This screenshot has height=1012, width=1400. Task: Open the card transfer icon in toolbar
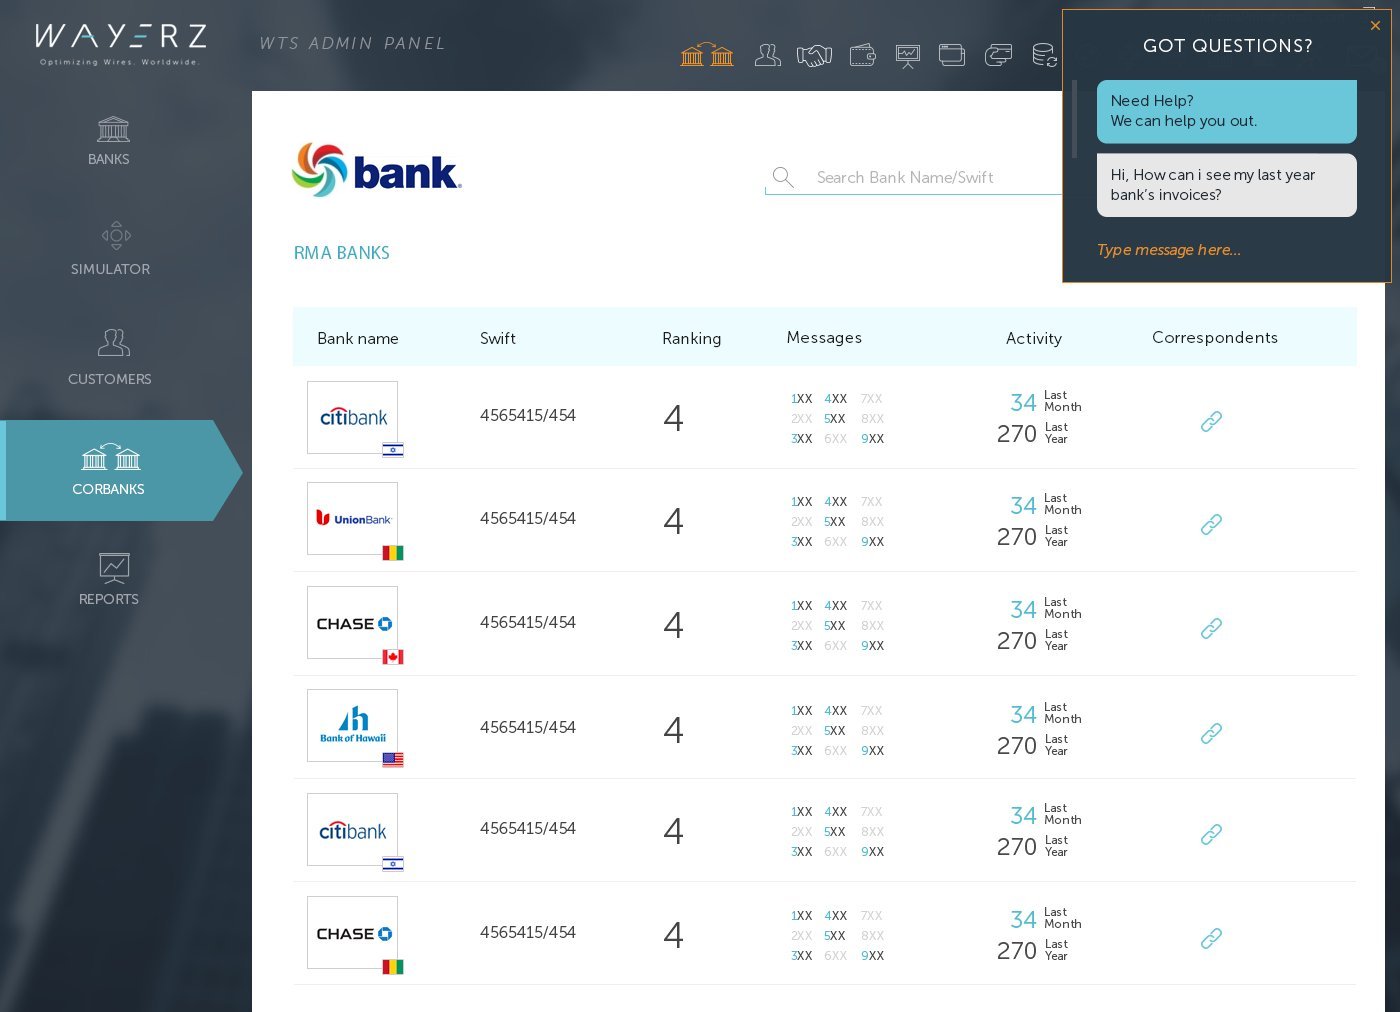998,55
